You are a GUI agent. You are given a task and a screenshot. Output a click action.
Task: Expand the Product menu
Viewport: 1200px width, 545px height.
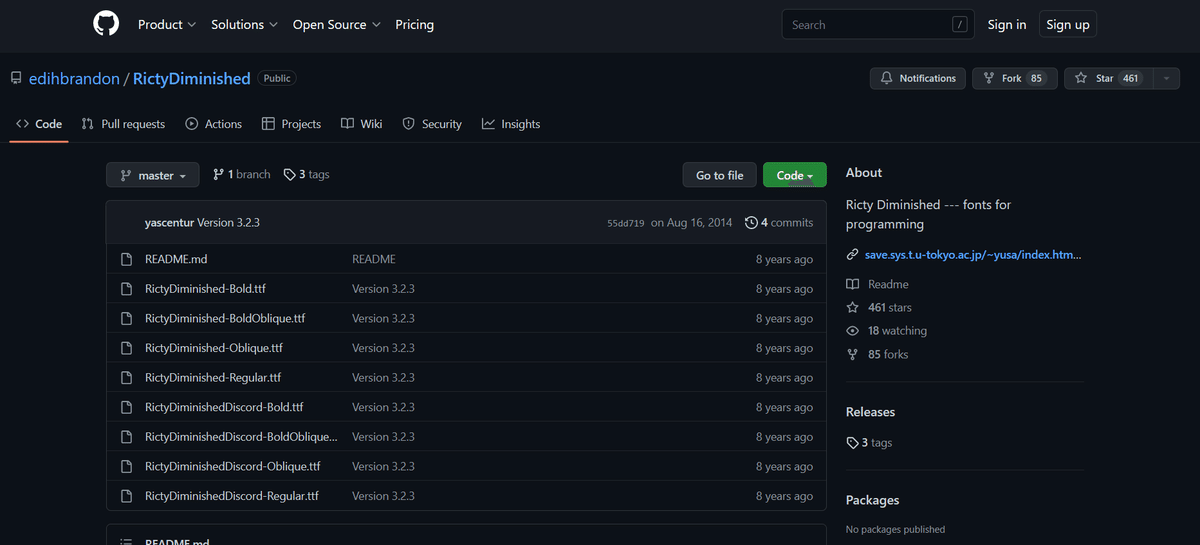(x=166, y=24)
